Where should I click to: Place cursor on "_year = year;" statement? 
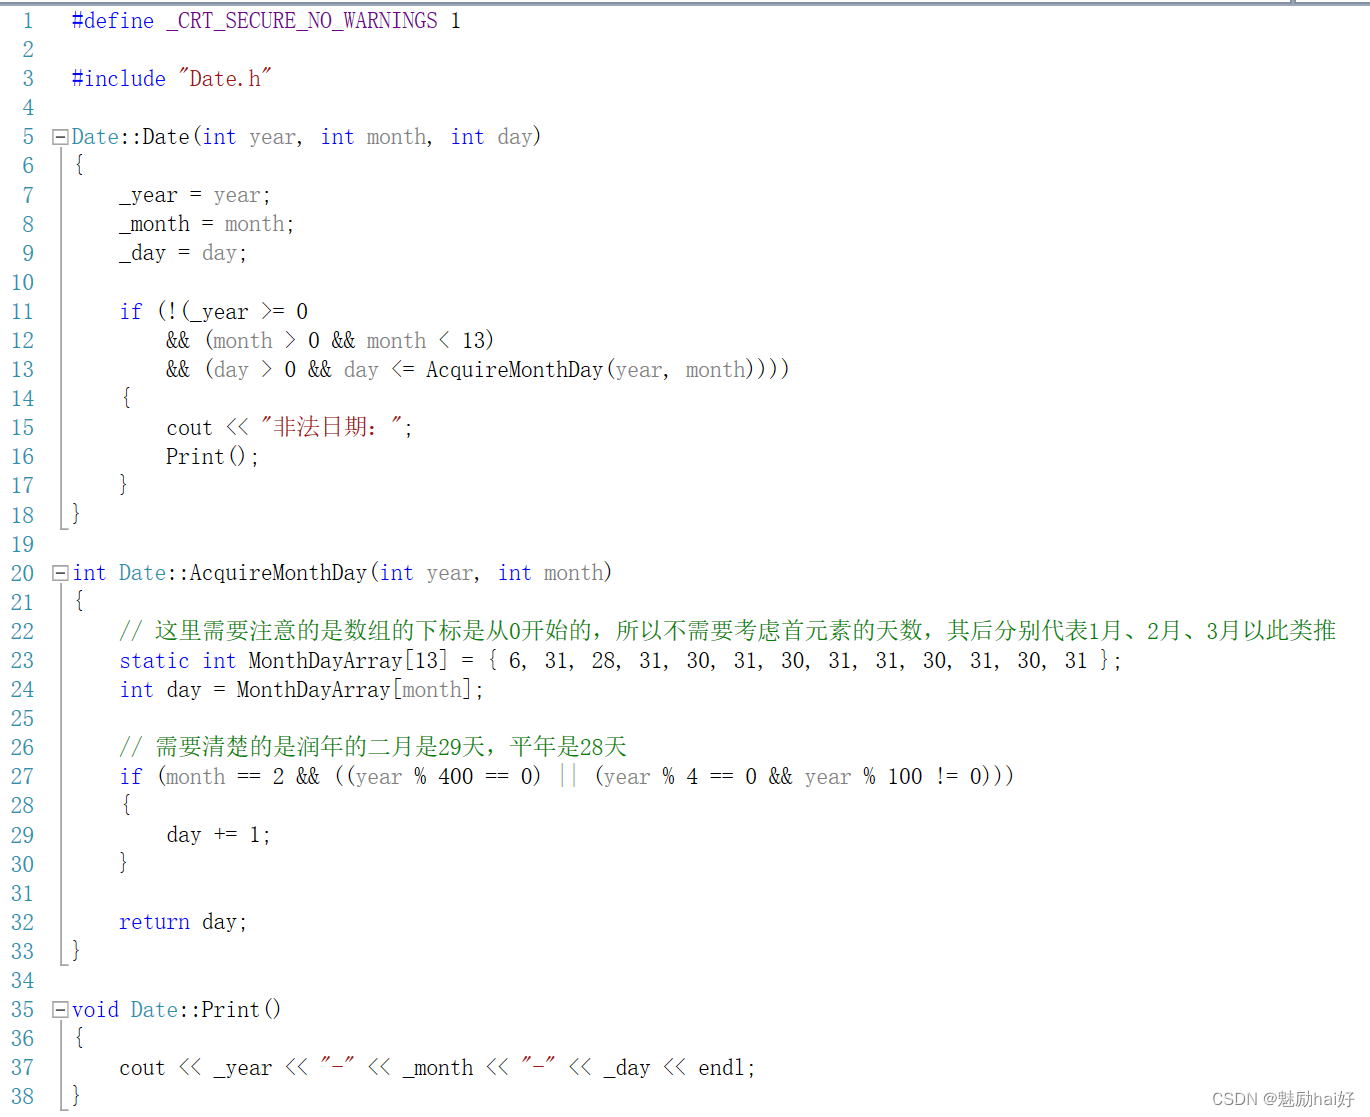pos(195,195)
